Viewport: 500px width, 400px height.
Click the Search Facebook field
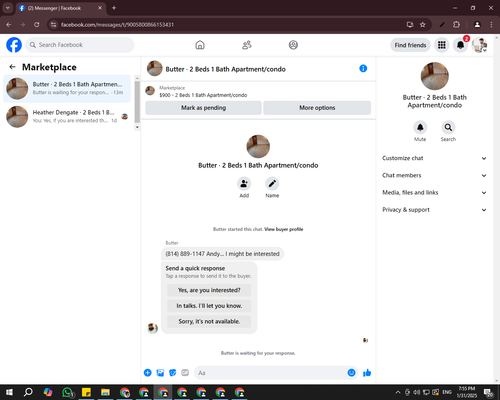80,45
